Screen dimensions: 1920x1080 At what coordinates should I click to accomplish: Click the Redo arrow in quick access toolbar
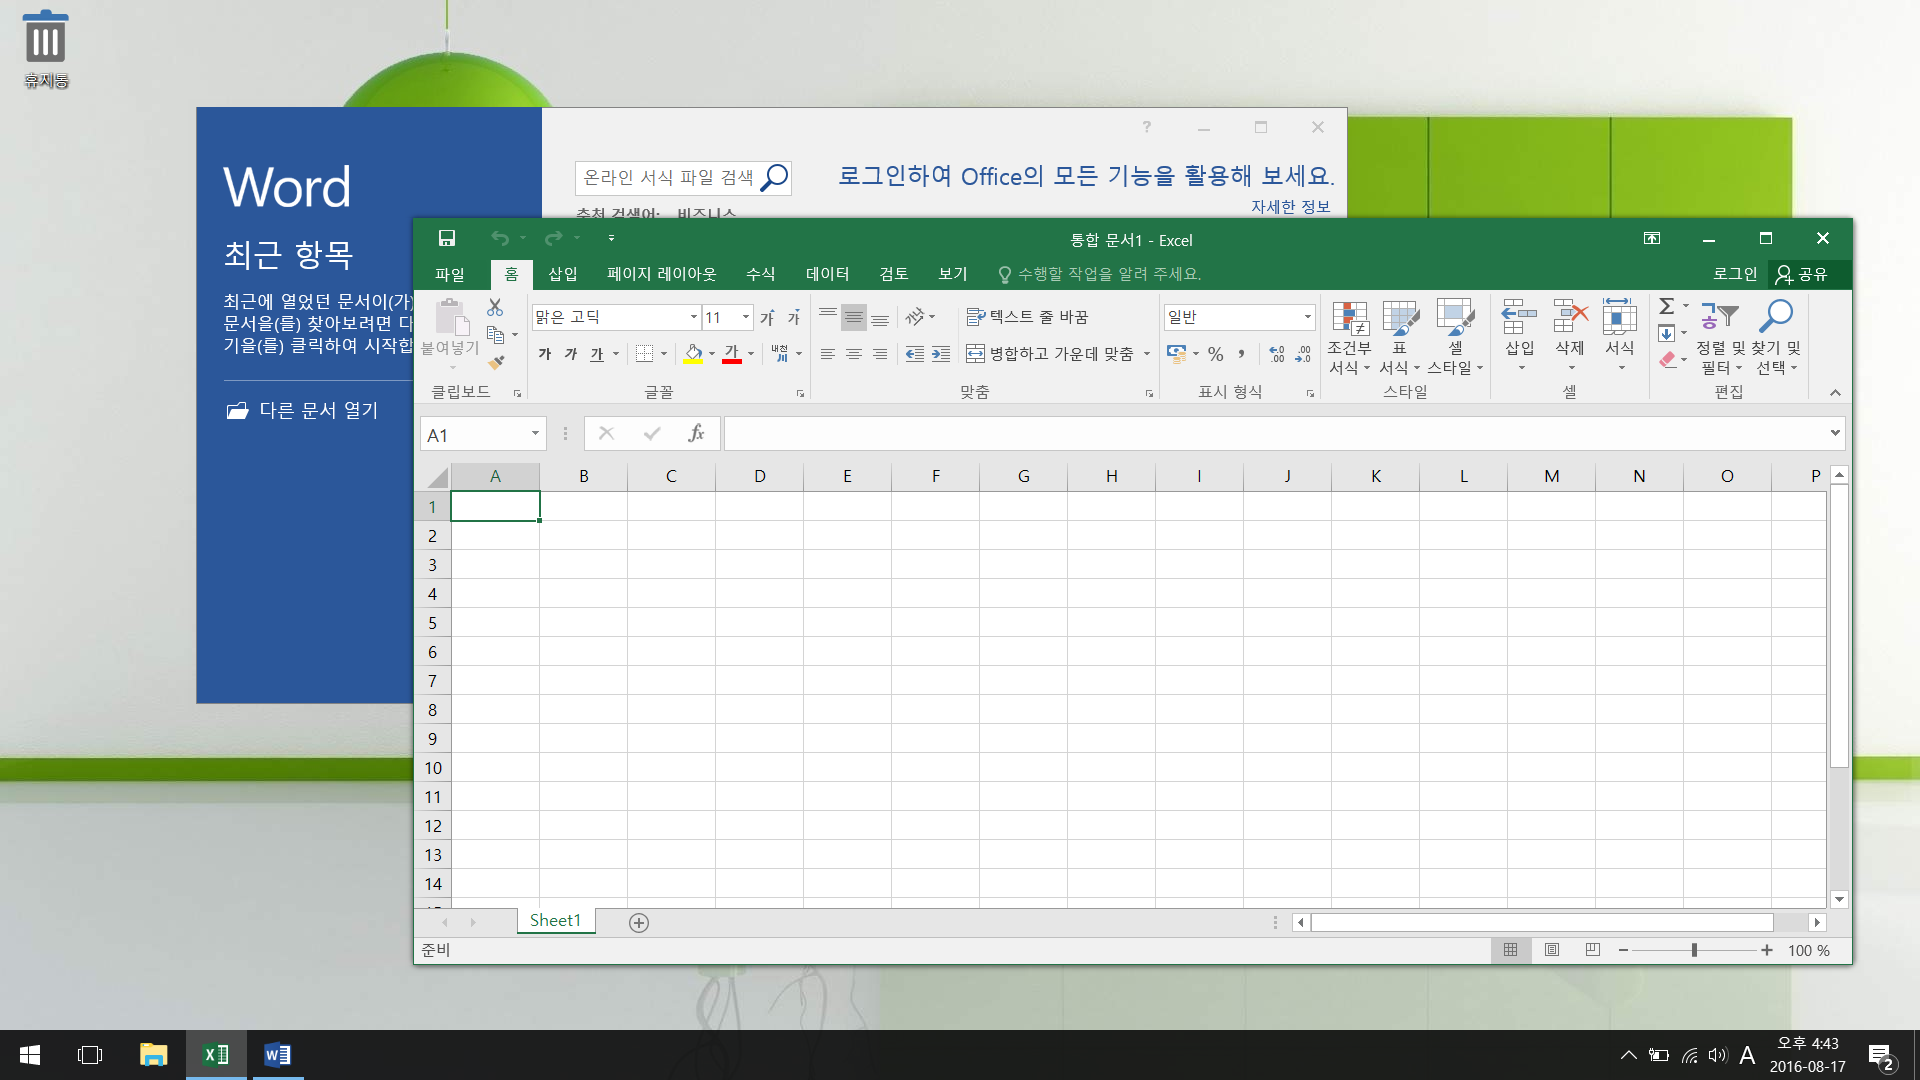553,238
